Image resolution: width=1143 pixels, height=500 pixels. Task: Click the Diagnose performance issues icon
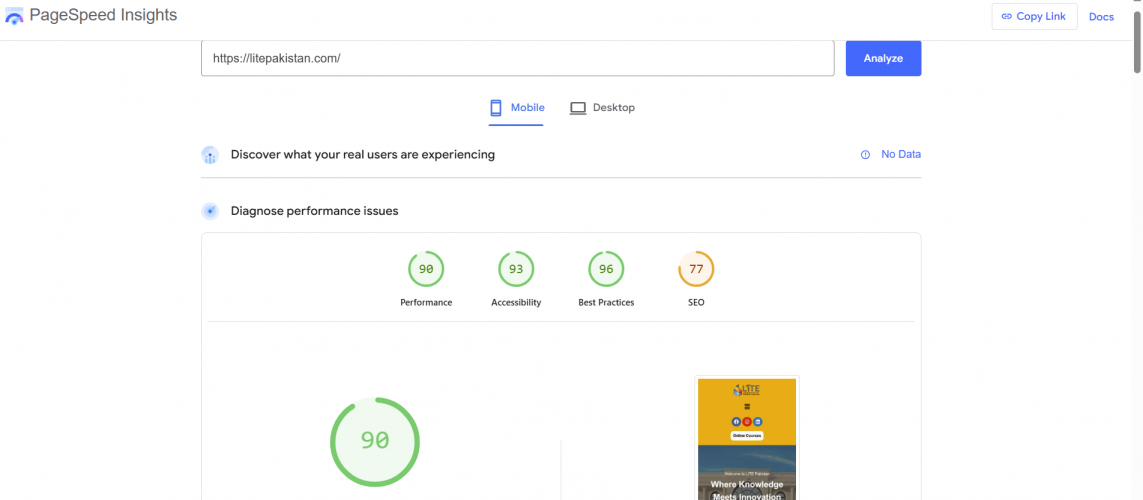(x=210, y=211)
